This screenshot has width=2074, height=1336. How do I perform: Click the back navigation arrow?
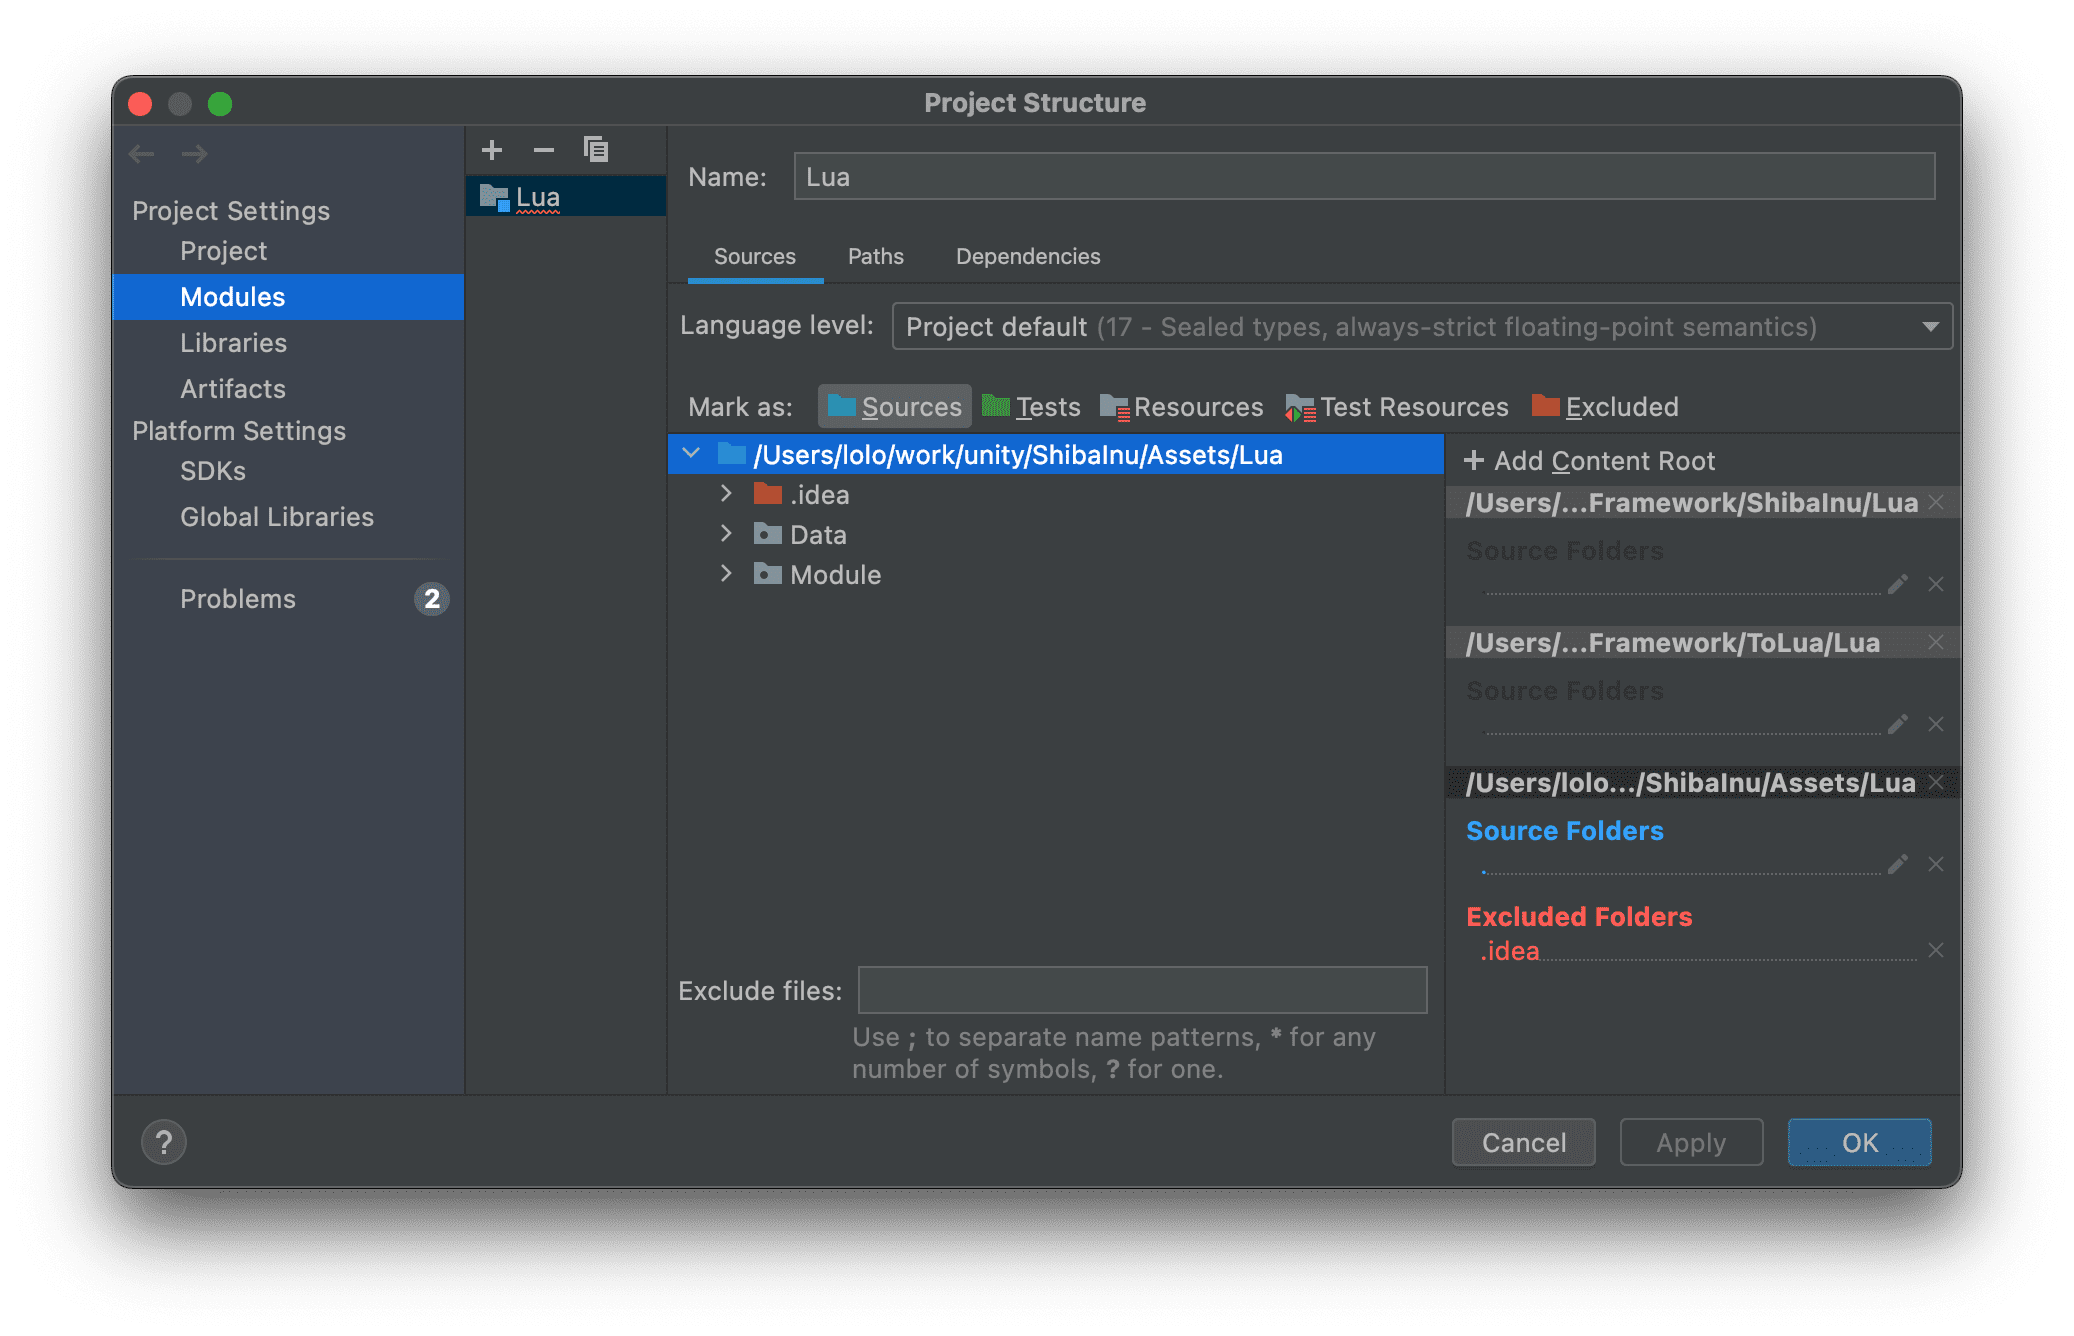142,154
